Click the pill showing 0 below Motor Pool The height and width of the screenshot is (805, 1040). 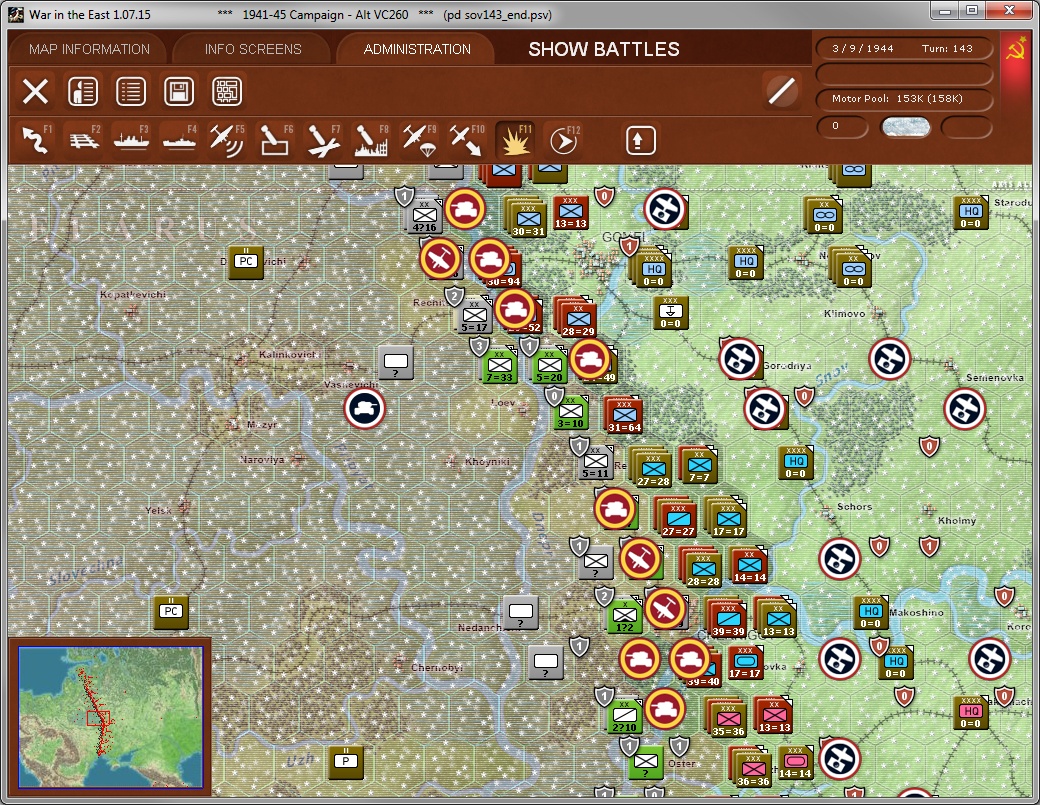pos(842,126)
